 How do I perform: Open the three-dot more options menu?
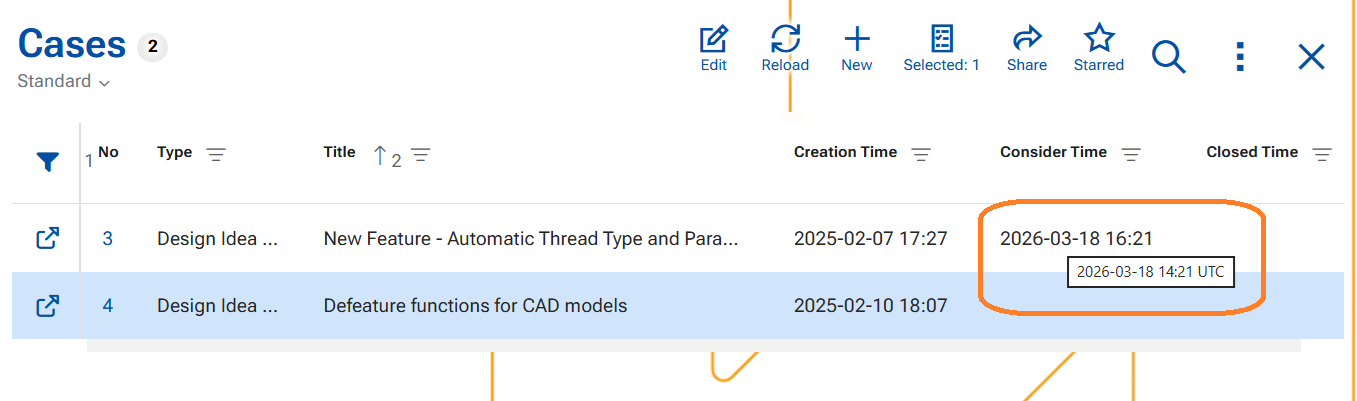(1240, 57)
